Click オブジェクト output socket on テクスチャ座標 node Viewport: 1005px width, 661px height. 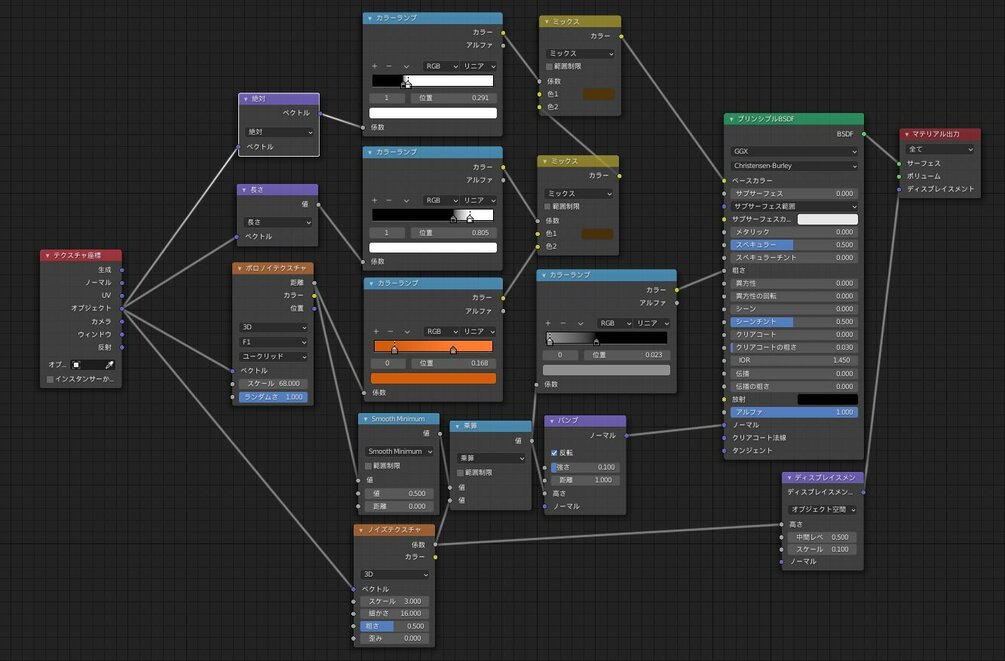pyautogui.click(x=122, y=308)
